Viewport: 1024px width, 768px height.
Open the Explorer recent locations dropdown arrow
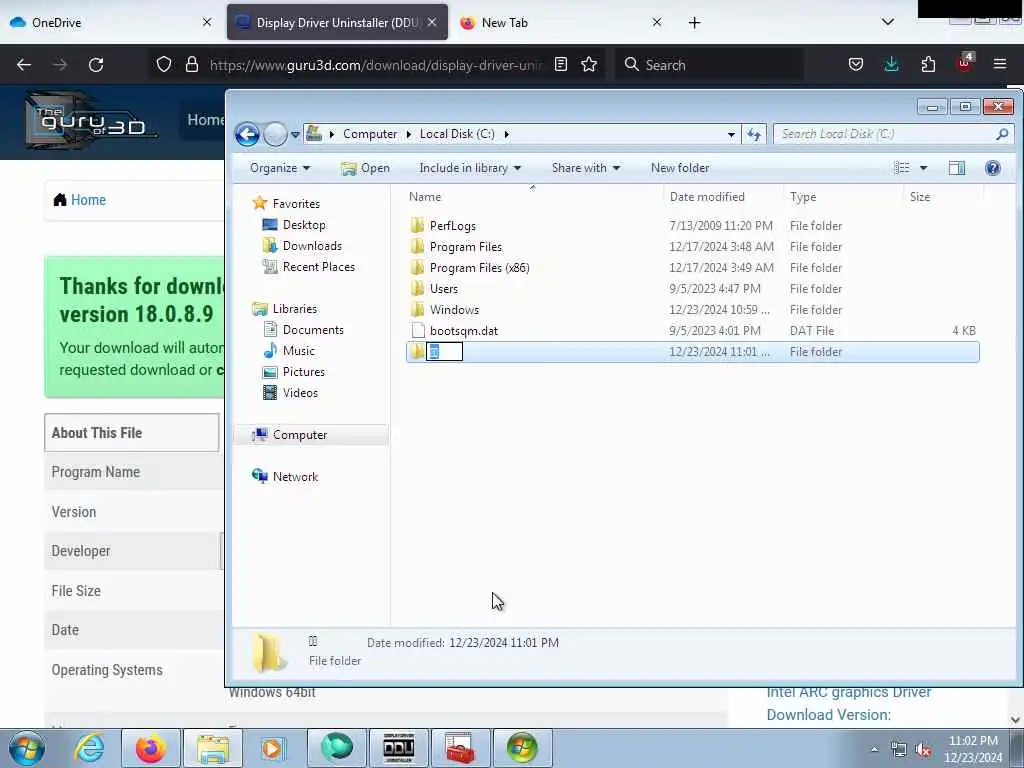click(295, 135)
